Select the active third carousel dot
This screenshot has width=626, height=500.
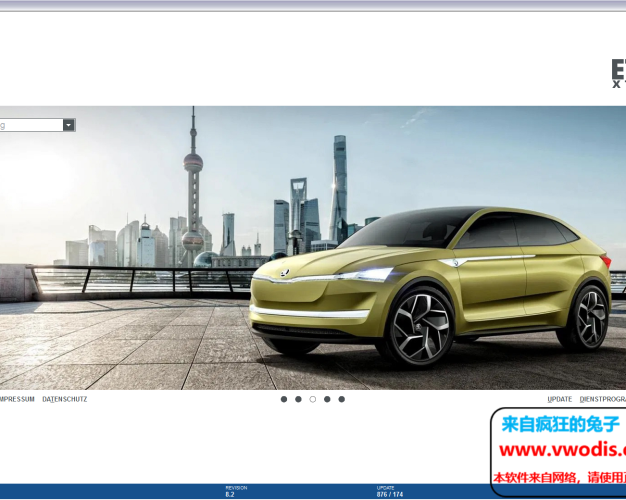[313, 399]
